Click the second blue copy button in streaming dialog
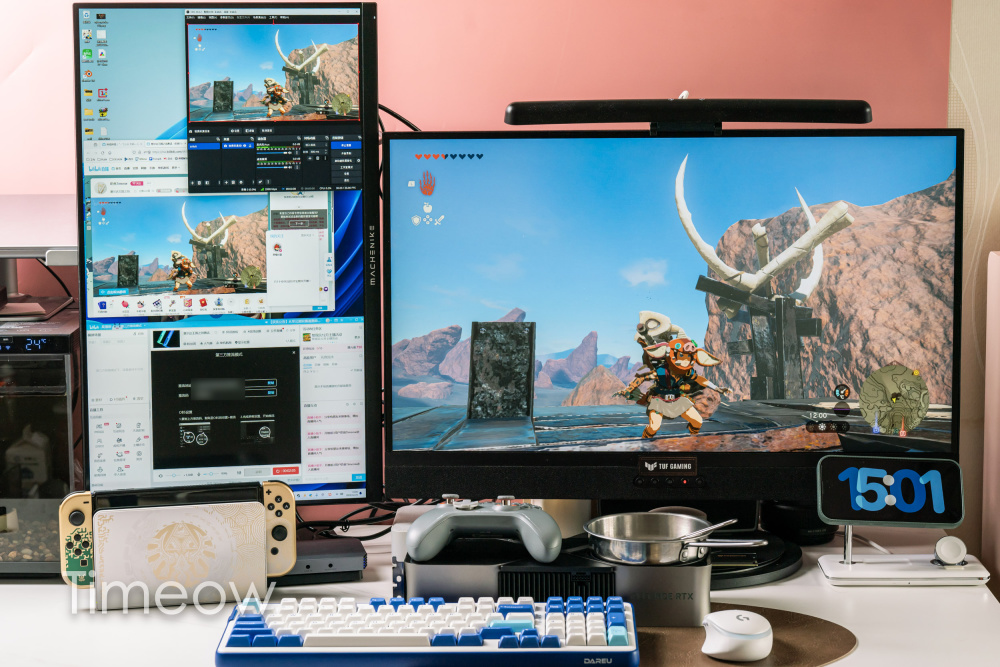Screen dimensions: 1000x667 click(x=271, y=393)
